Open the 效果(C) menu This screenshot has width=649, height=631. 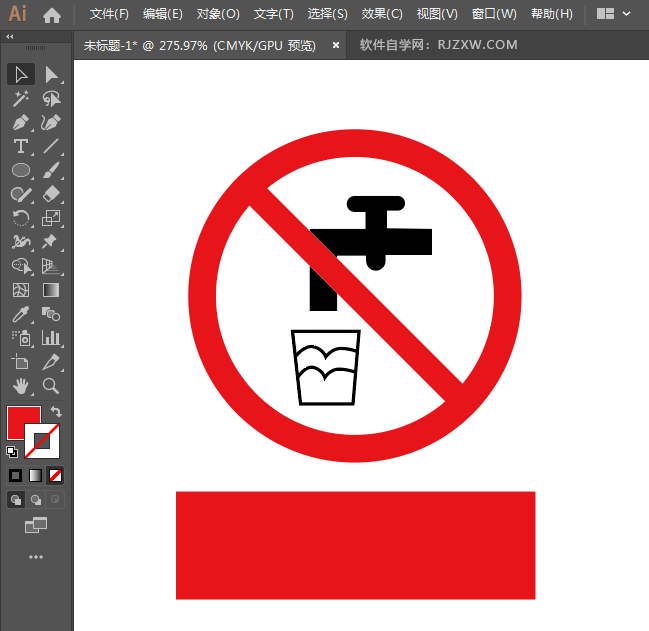pos(382,14)
